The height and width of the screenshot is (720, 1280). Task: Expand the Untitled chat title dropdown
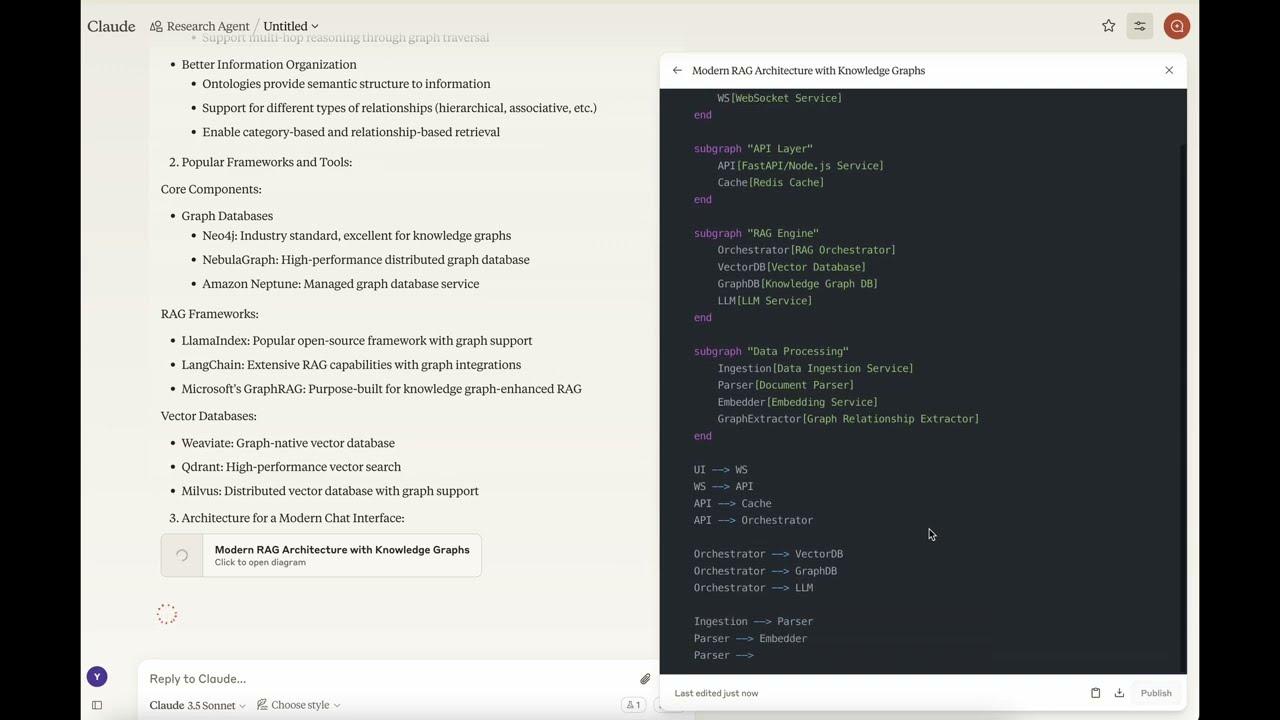[x=291, y=27]
